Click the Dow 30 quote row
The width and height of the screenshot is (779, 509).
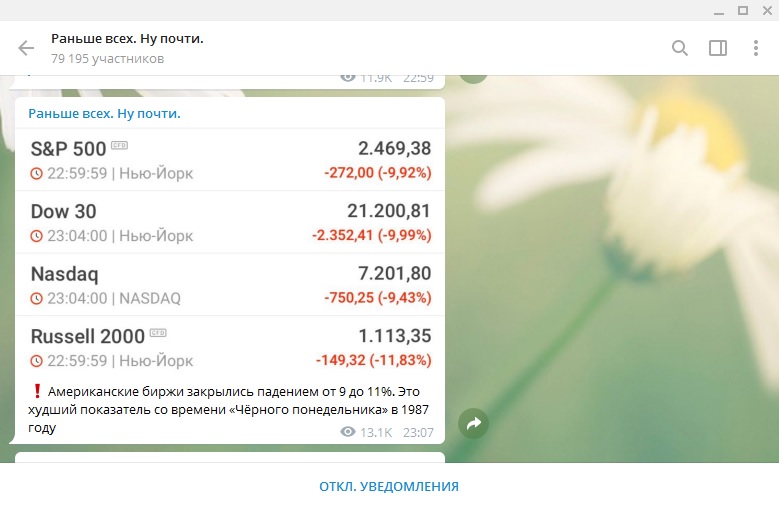coord(230,222)
